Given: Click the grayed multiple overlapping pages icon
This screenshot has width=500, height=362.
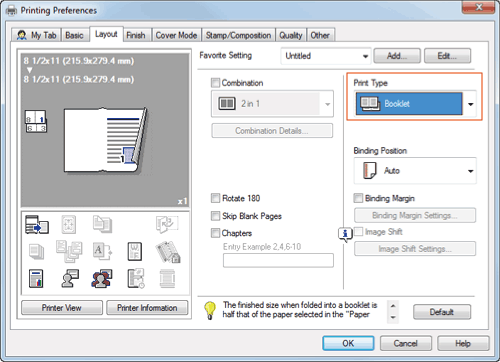Looking at the screenshot, I should (69, 251).
